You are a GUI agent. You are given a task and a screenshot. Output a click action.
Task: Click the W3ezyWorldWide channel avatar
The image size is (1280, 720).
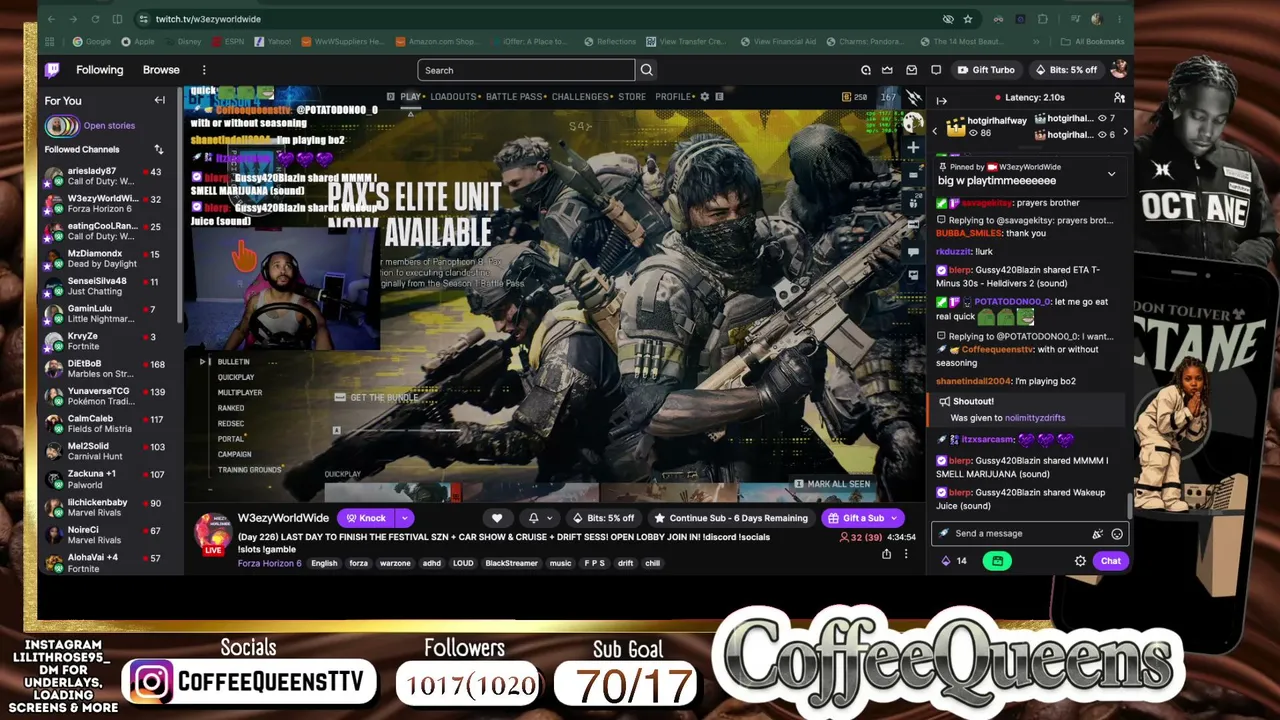(212, 534)
